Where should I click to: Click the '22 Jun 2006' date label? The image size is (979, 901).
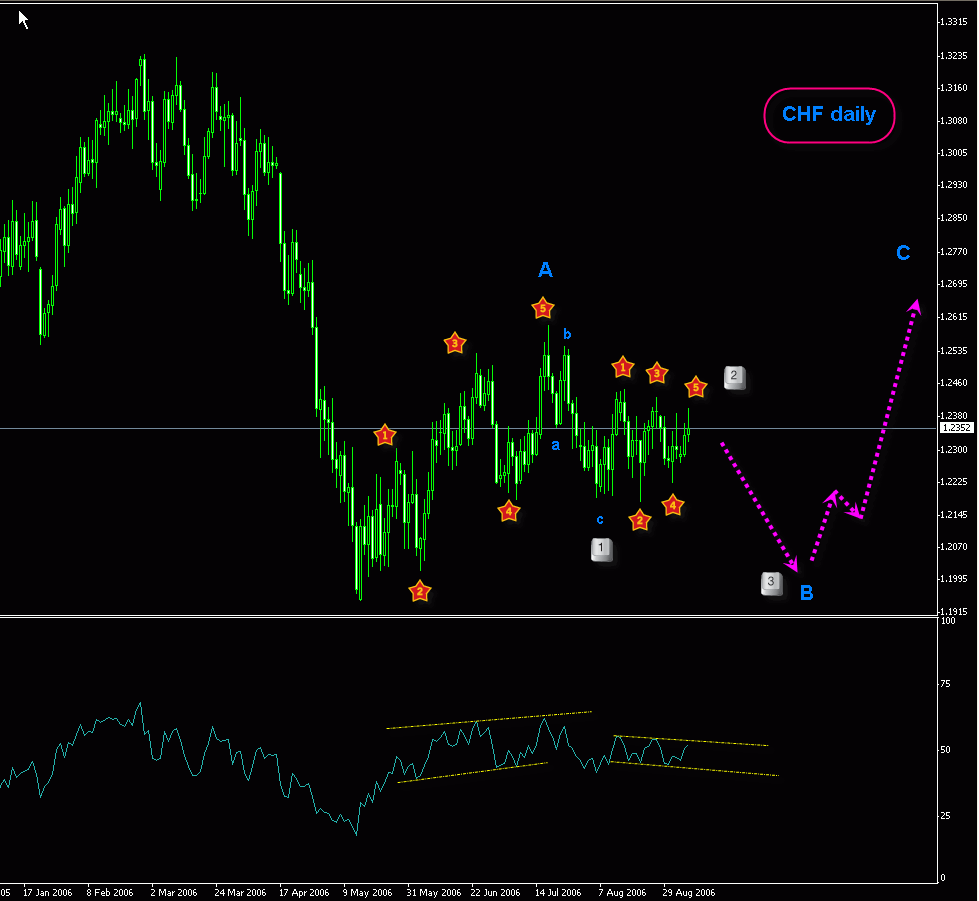(495, 892)
